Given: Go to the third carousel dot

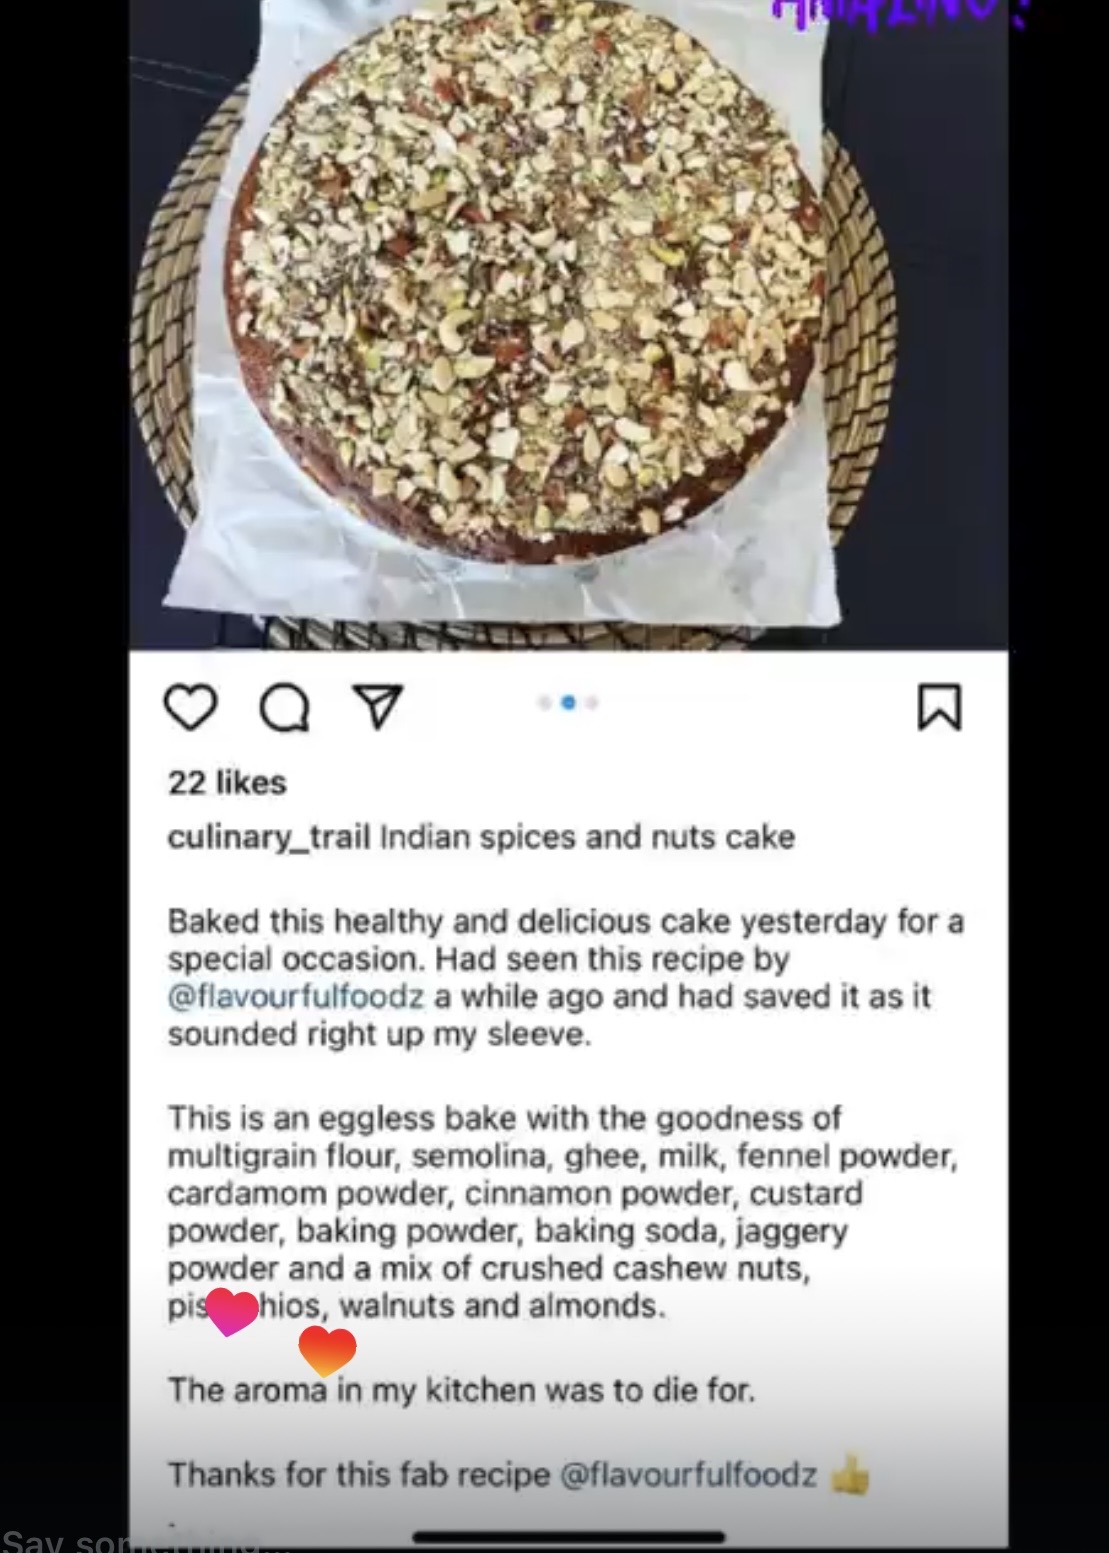Looking at the screenshot, I should 591,703.
